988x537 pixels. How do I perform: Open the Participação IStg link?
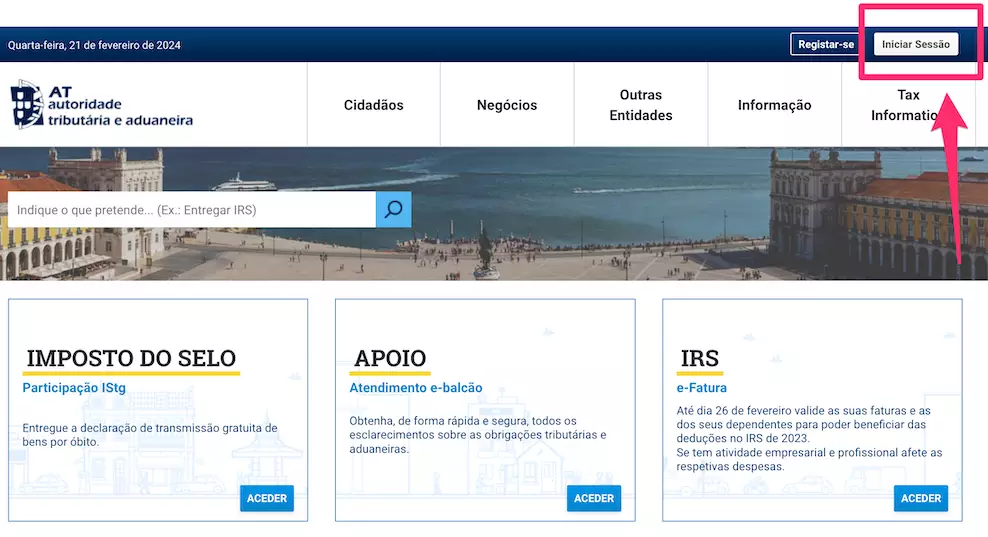[x=74, y=388]
